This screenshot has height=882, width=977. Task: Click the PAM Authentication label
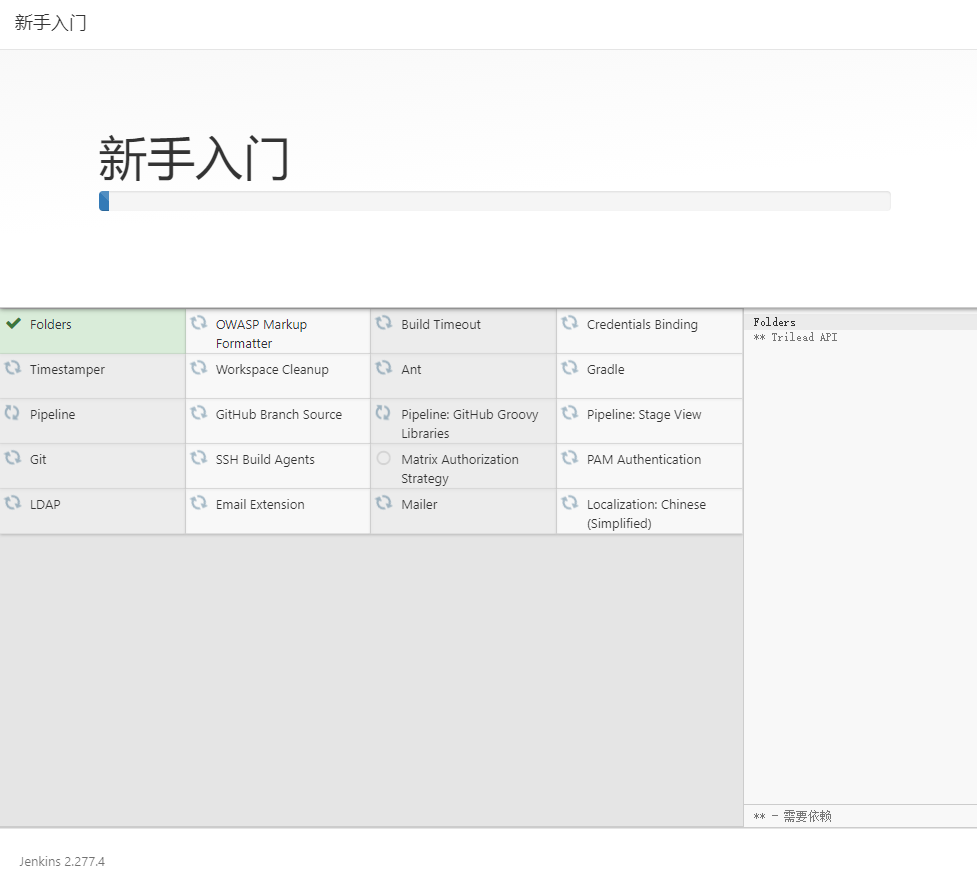pyautogui.click(x=644, y=460)
